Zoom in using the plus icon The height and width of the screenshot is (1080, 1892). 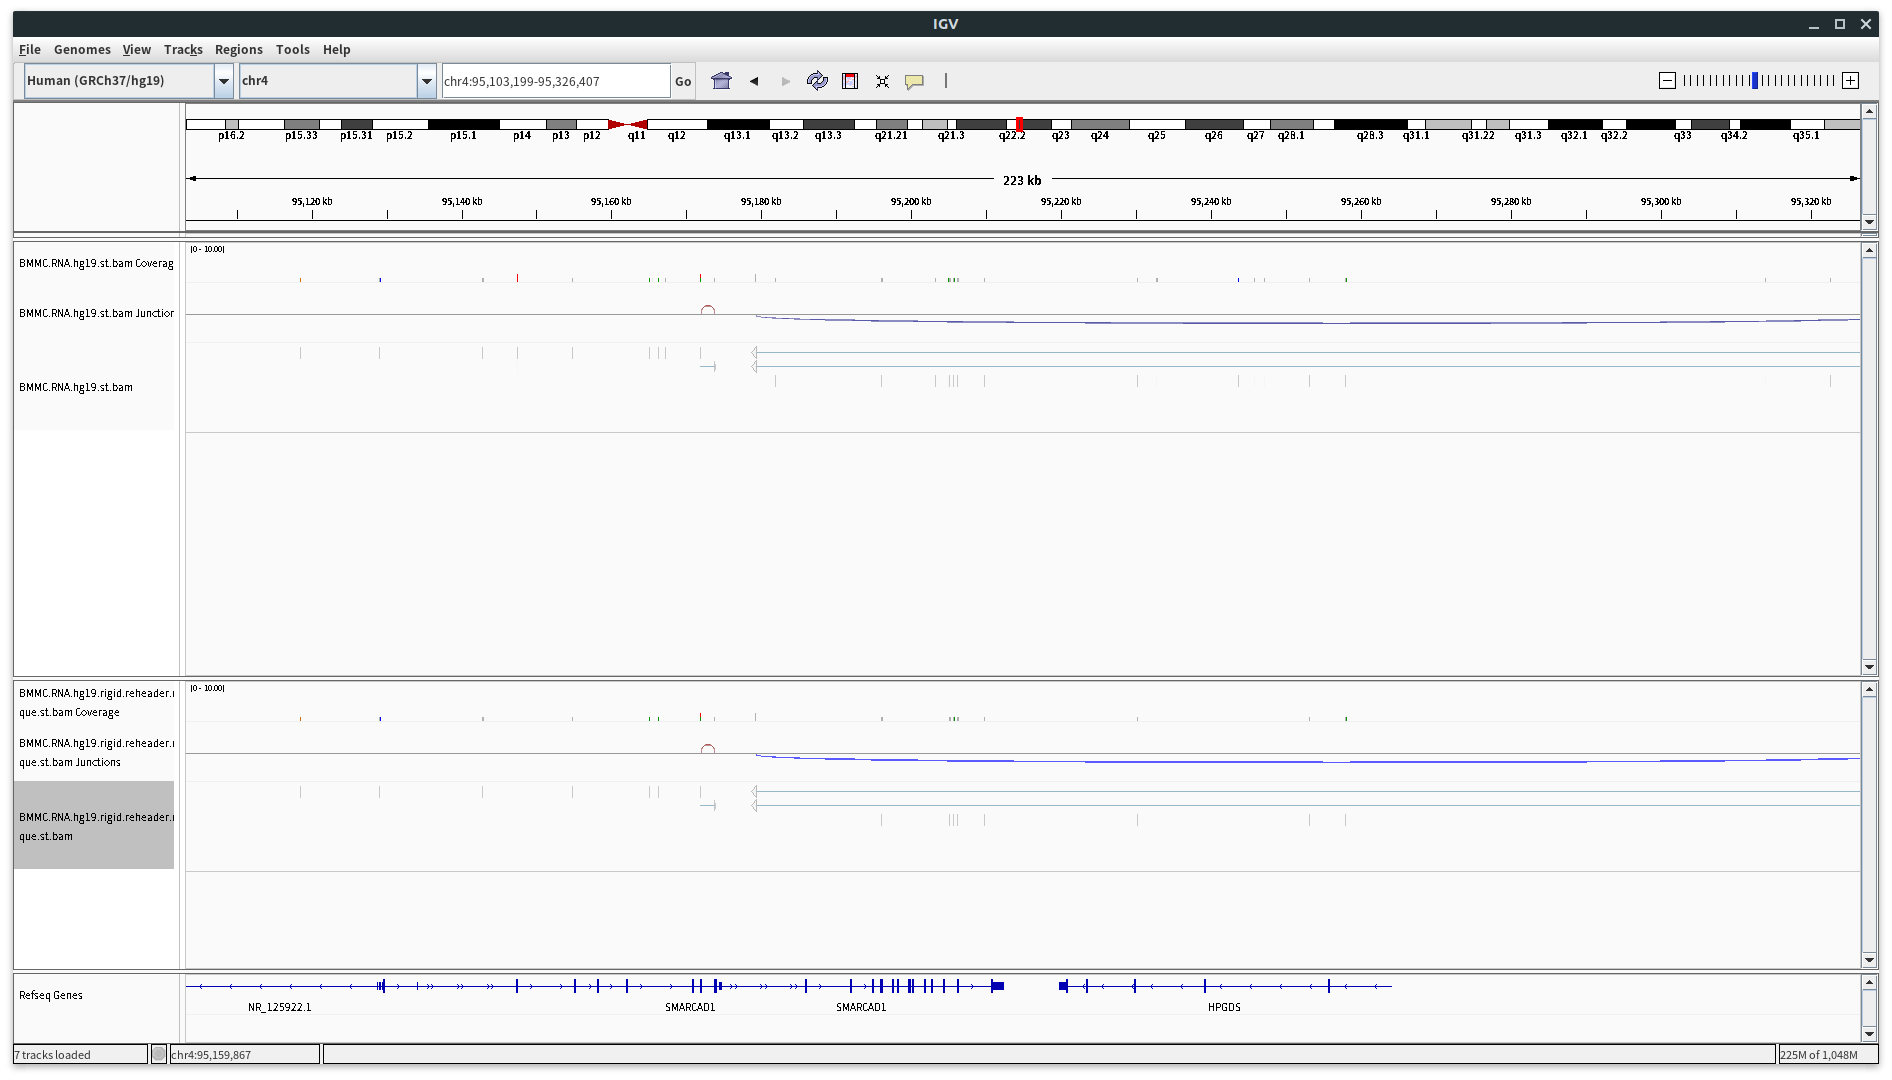pyautogui.click(x=1850, y=80)
